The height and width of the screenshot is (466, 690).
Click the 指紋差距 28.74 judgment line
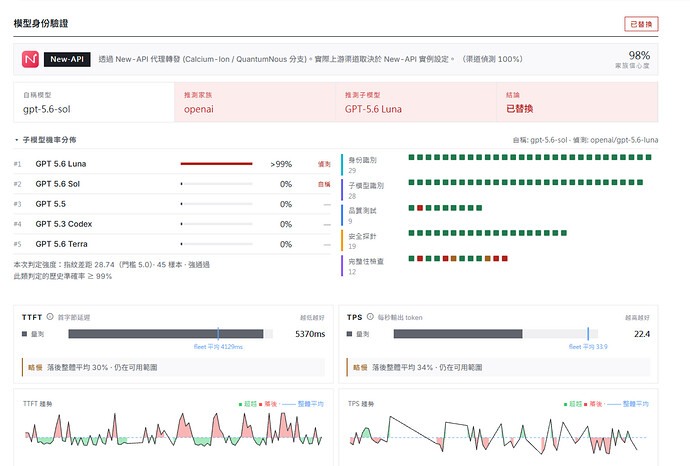pyautogui.click(x=111, y=264)
